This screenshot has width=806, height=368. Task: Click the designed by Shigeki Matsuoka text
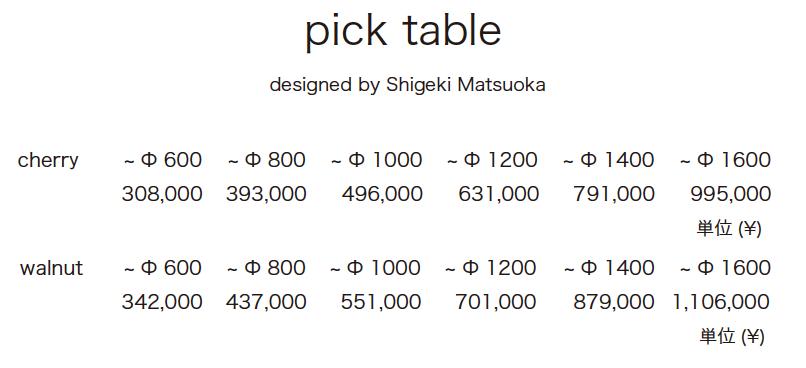tap(407, 85)
